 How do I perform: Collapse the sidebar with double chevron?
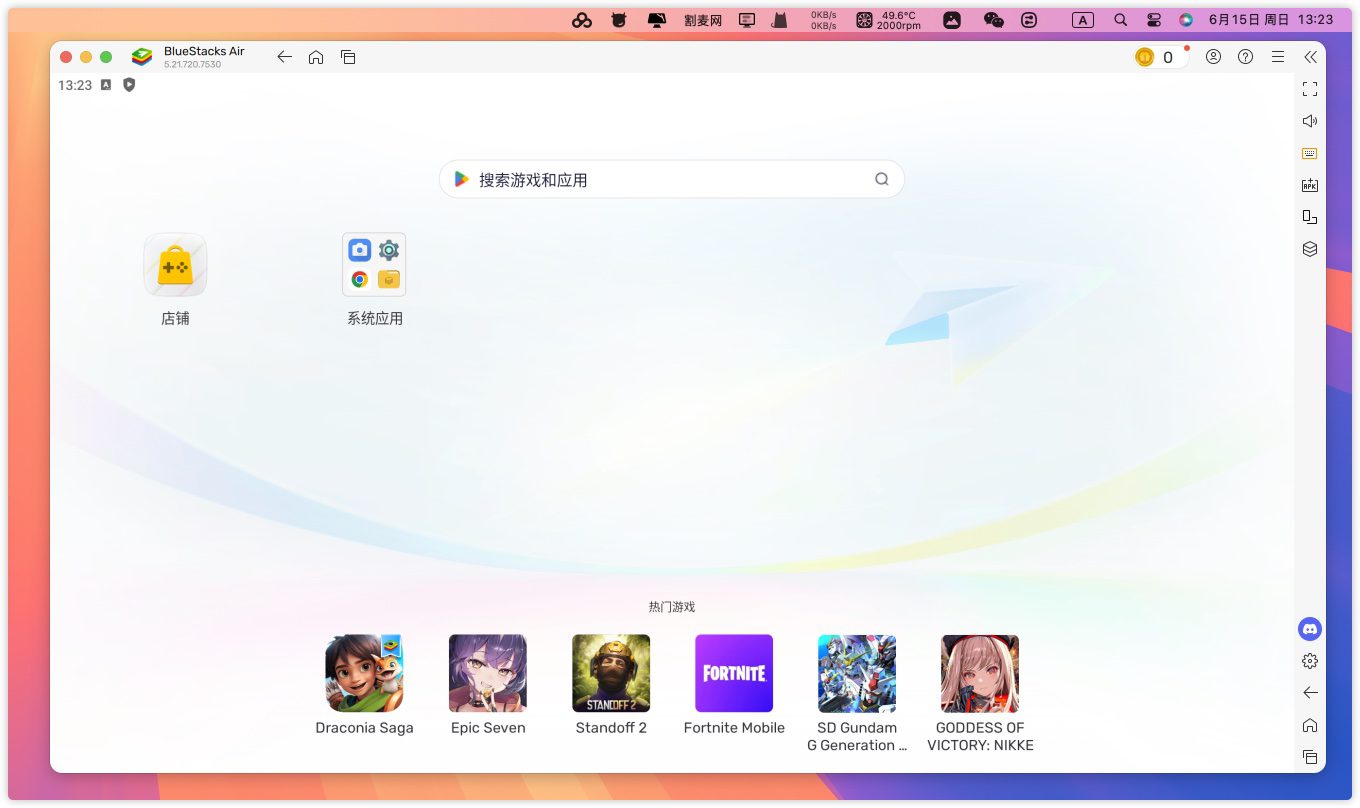[x=1310, y=57]
